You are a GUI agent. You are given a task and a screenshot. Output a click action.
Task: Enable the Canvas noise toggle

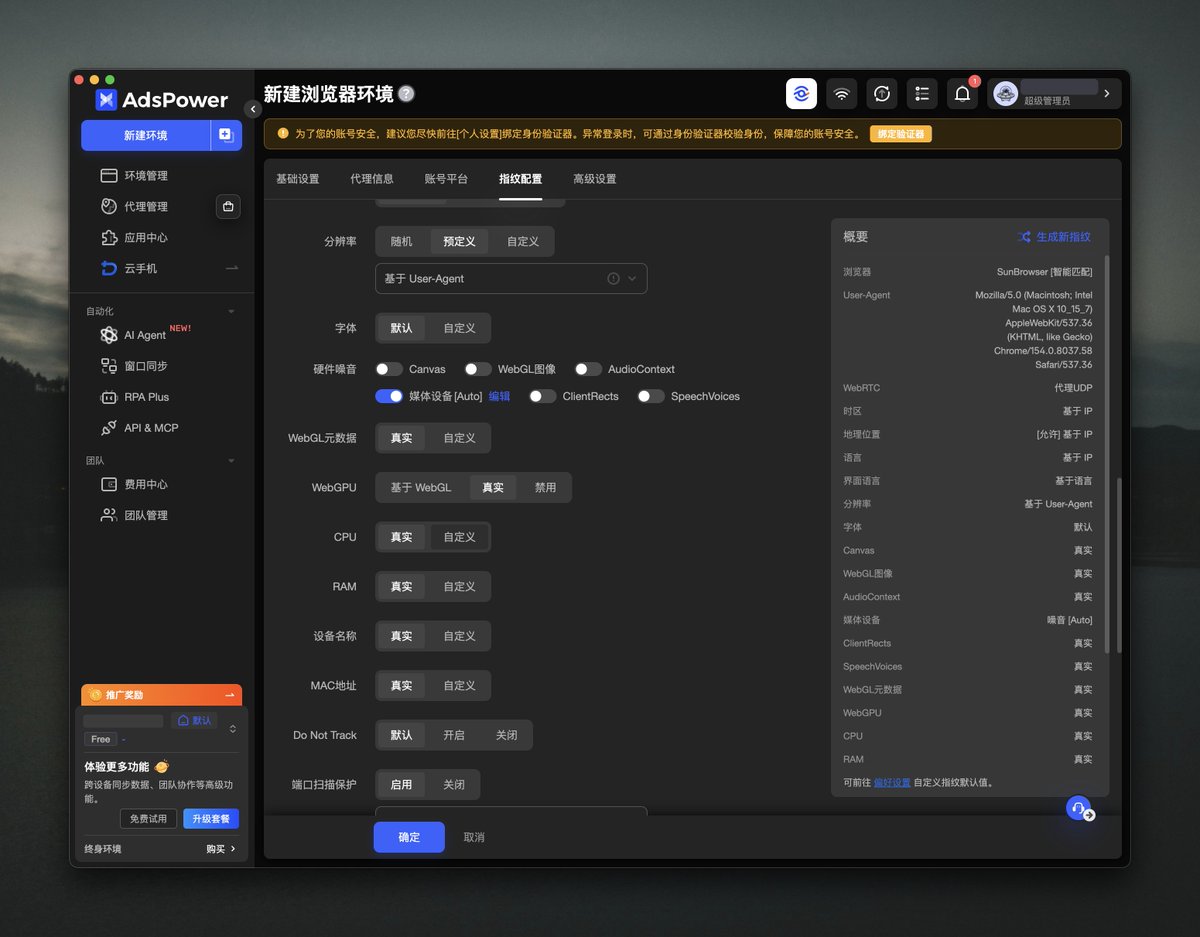(x=389, y=369)
